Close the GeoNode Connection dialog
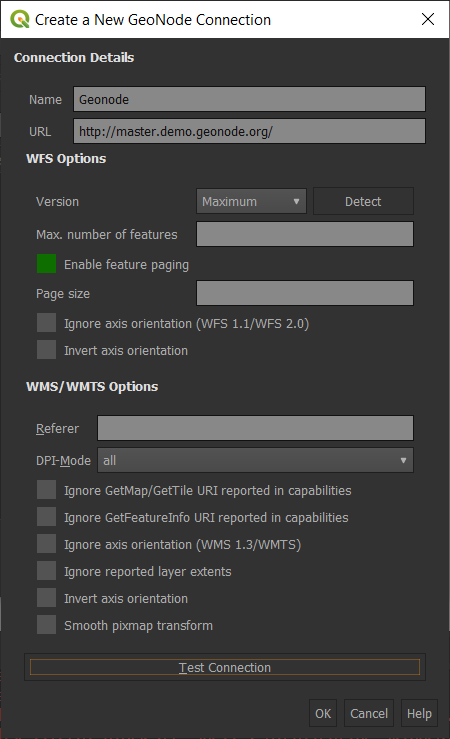450x739 pixels. coord(428,19)
